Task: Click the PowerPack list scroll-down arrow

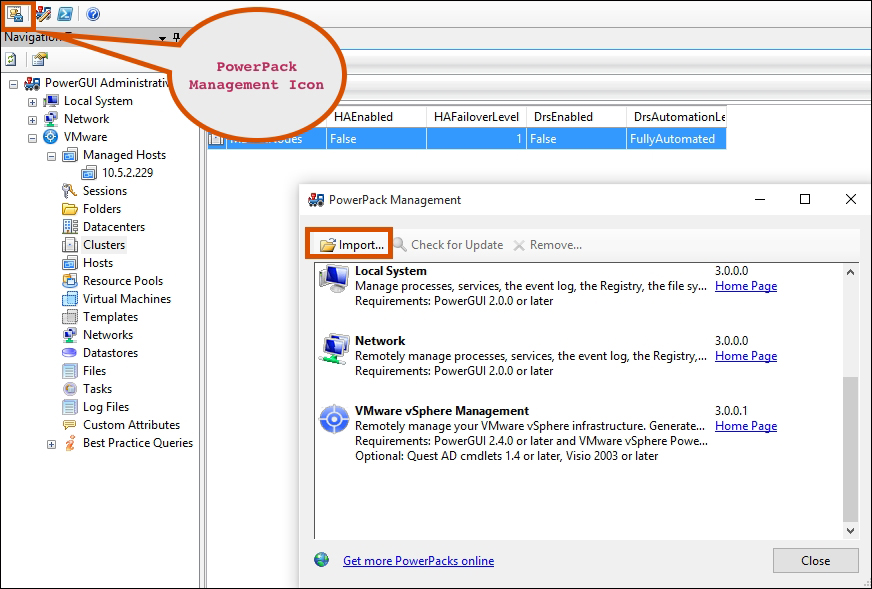Action: pos(850,531)
